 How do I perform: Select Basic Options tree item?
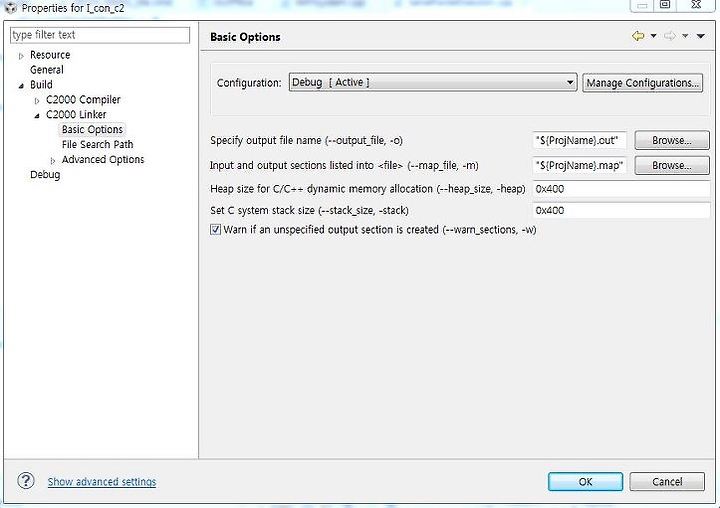[92, 130]
